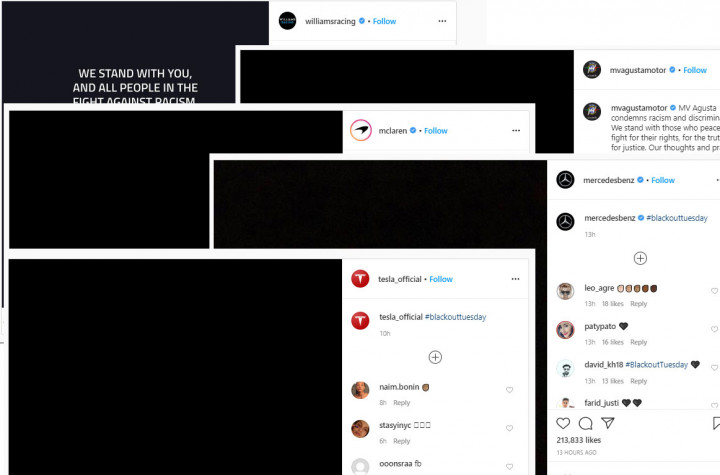Open the mvagustamotor profile avatar in header
This screenshot has width=720, height=475.
(x=592, y=69)
